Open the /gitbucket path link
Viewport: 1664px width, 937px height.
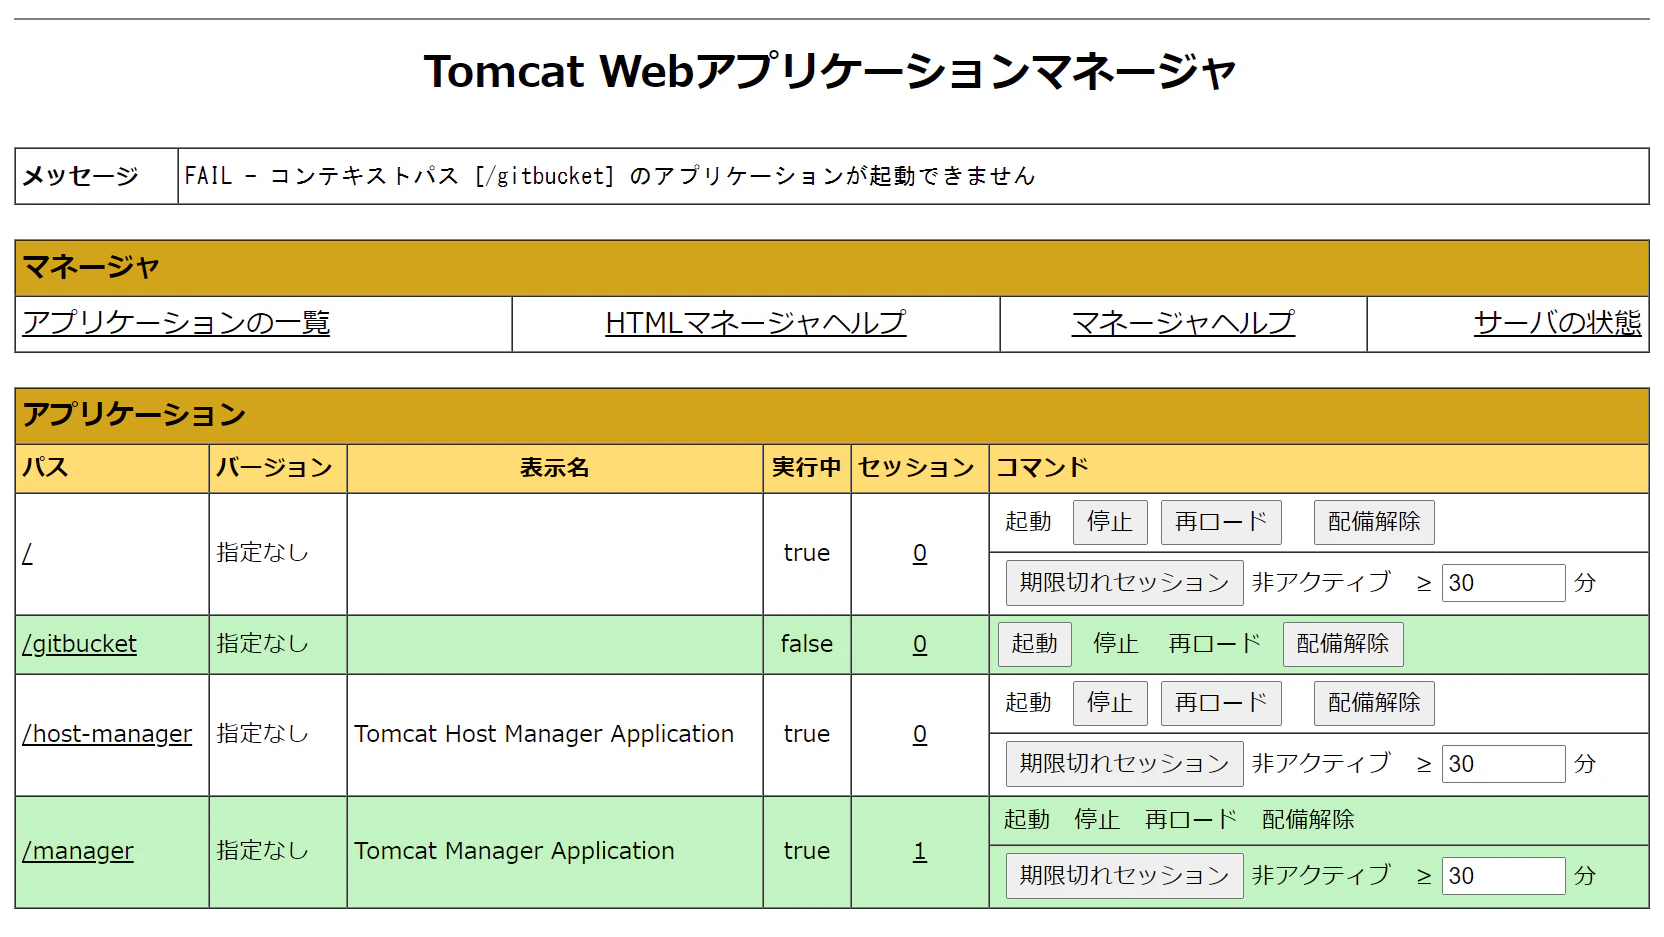click(79, 643)
